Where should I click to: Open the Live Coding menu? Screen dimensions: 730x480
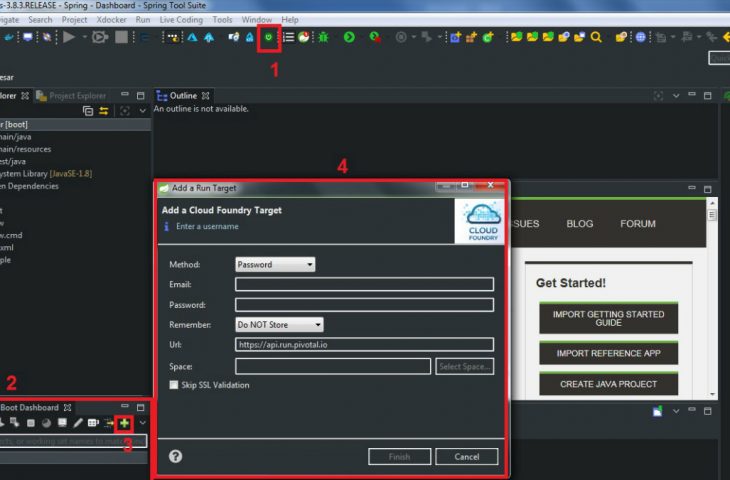coord(181,20)
